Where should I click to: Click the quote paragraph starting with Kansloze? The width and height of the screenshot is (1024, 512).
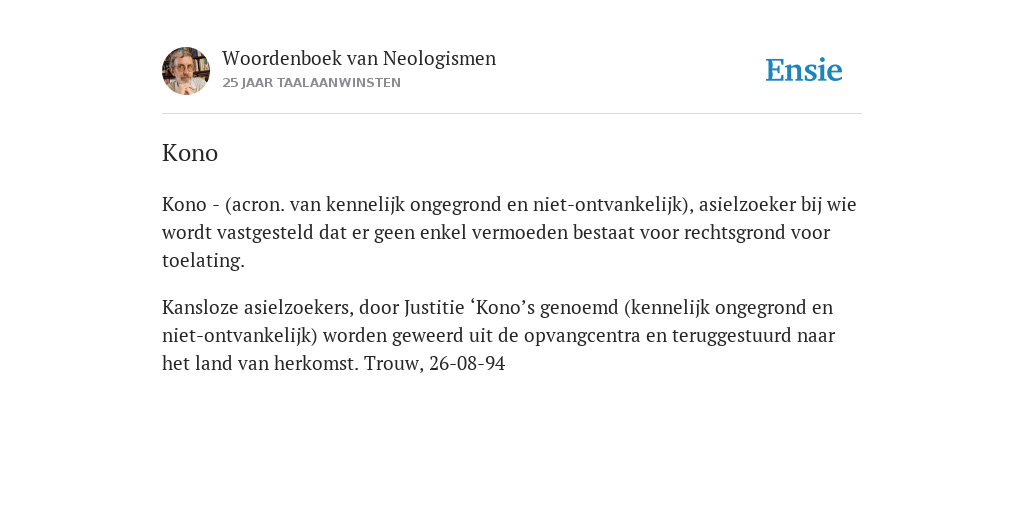pyautogui.click(x=498, y=335)
